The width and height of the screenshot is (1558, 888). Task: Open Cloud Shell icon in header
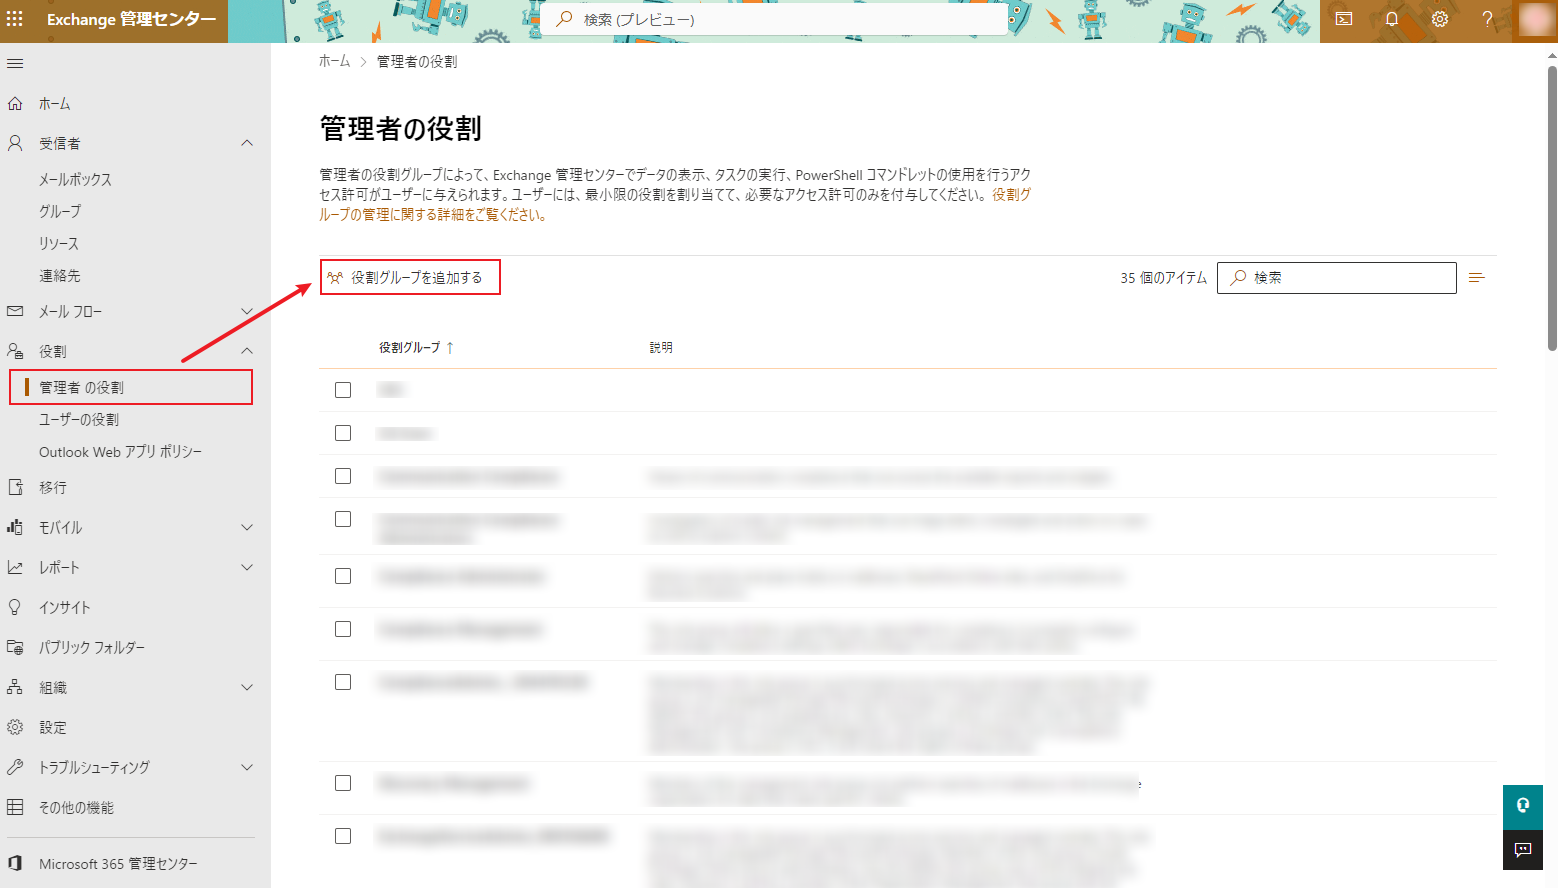point(1344,19)
